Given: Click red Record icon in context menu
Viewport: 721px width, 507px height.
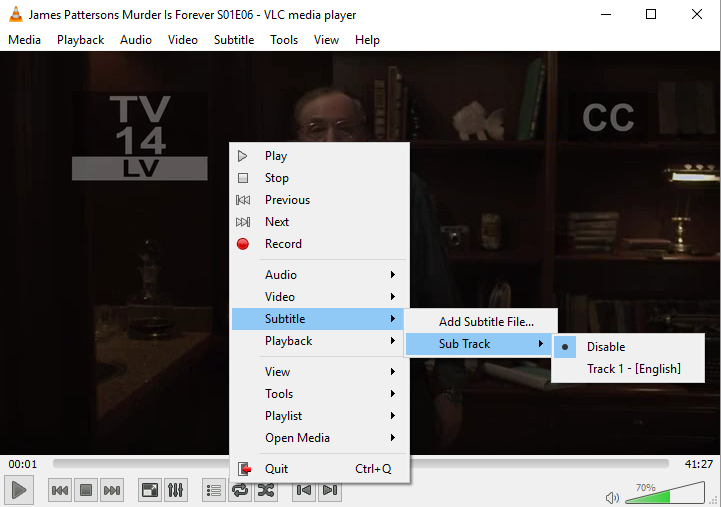Looking at the screenshot, I should [242, 244].
